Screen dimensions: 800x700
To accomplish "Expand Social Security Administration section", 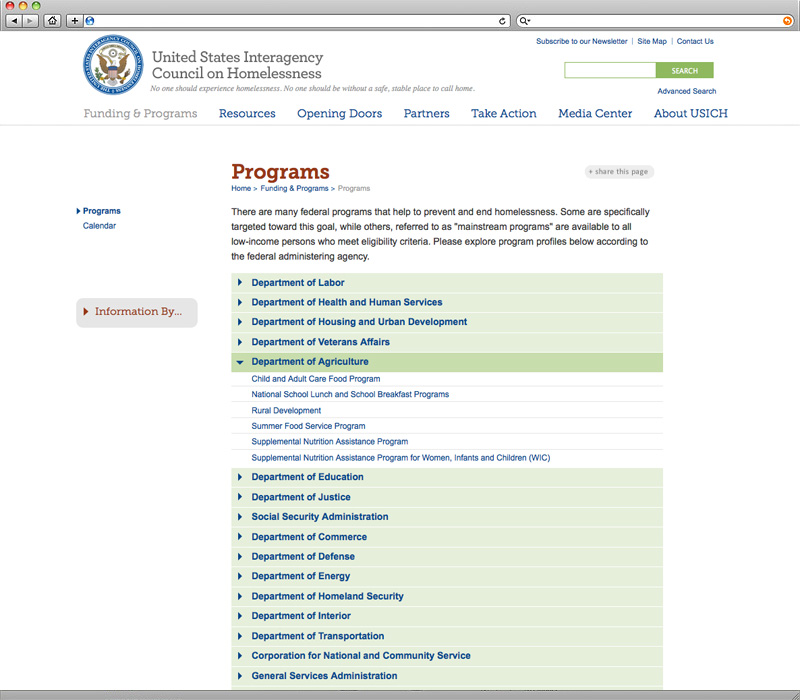I will click(447, 517).
